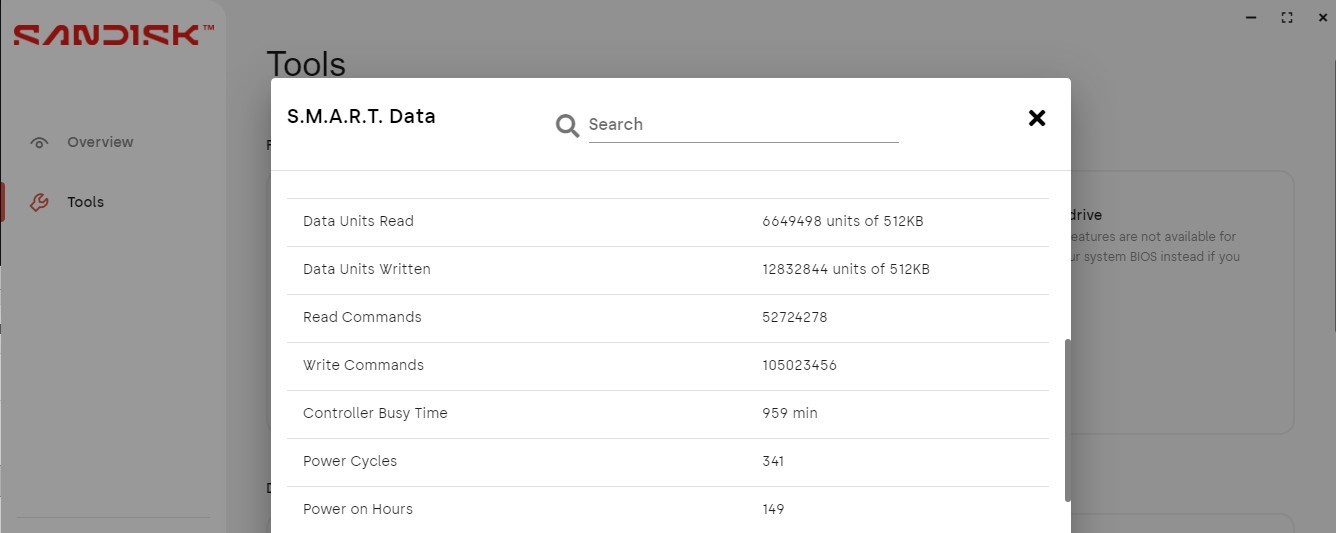Select the Controller Busy Time row
1336x533 pixels.
pyautogui.click(x=668, y=414)
